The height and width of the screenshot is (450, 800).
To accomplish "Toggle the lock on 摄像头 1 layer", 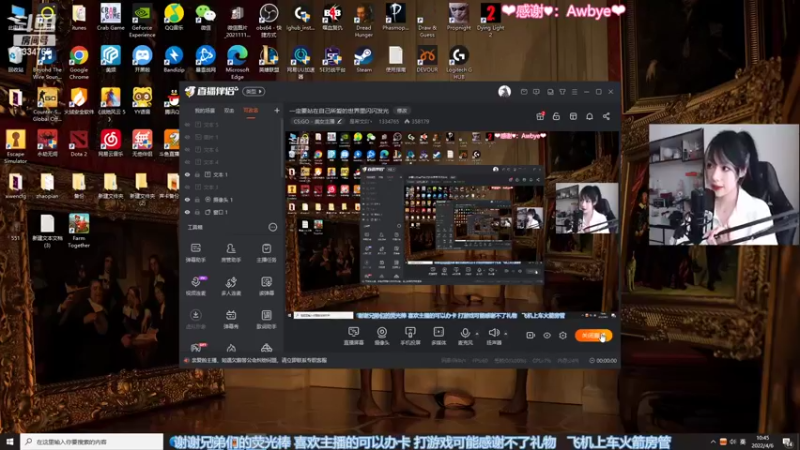I will [197, 199].
